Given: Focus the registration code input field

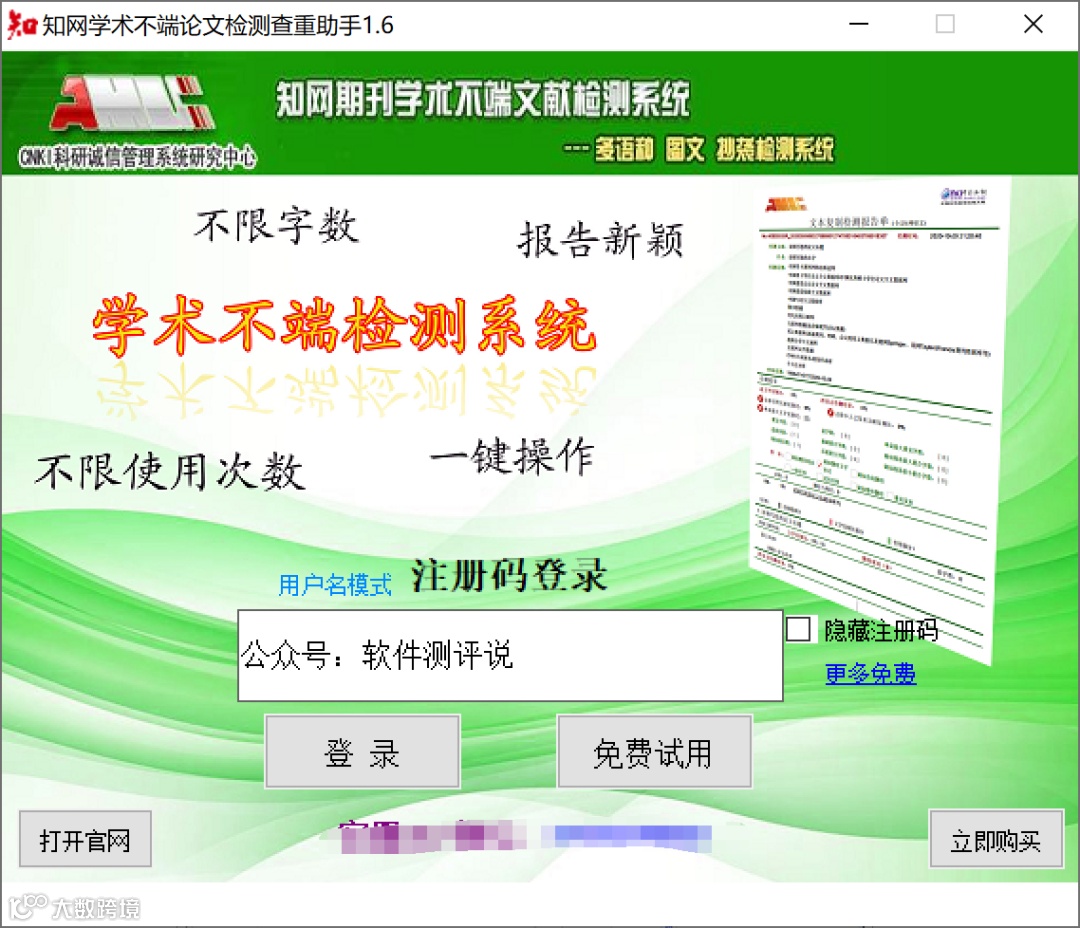Looking at the screenshot, I should [x=510, y=655].
